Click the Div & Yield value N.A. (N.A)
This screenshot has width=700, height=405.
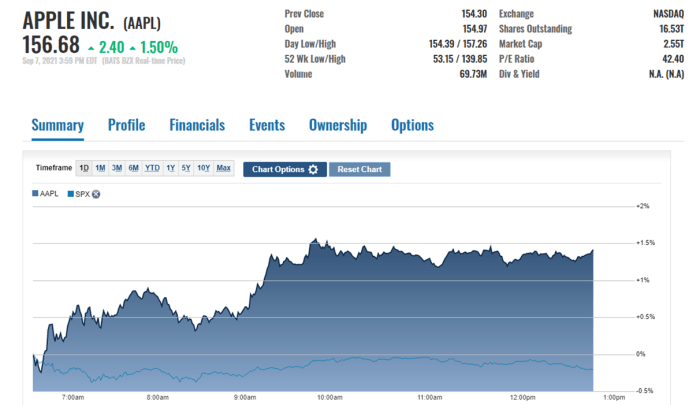667,74
